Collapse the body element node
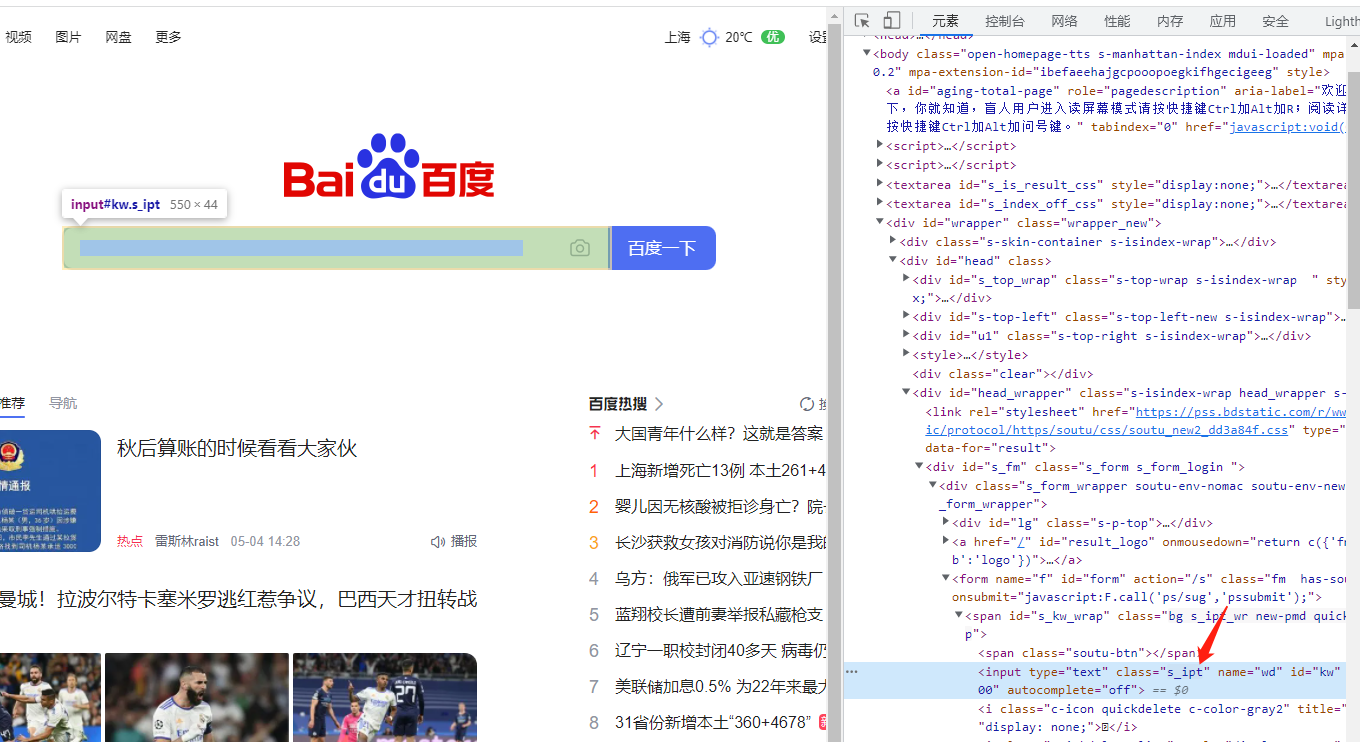Screen dimensions: 1360x742 coord(867,54)
